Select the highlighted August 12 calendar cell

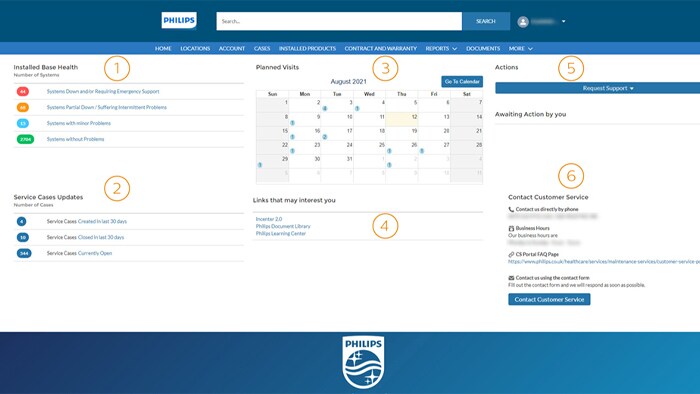(x=402, y=119)
